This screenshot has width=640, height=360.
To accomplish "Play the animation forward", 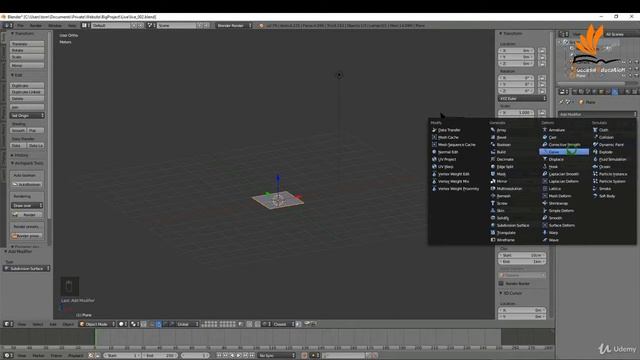I will click(x=239, y=356).
